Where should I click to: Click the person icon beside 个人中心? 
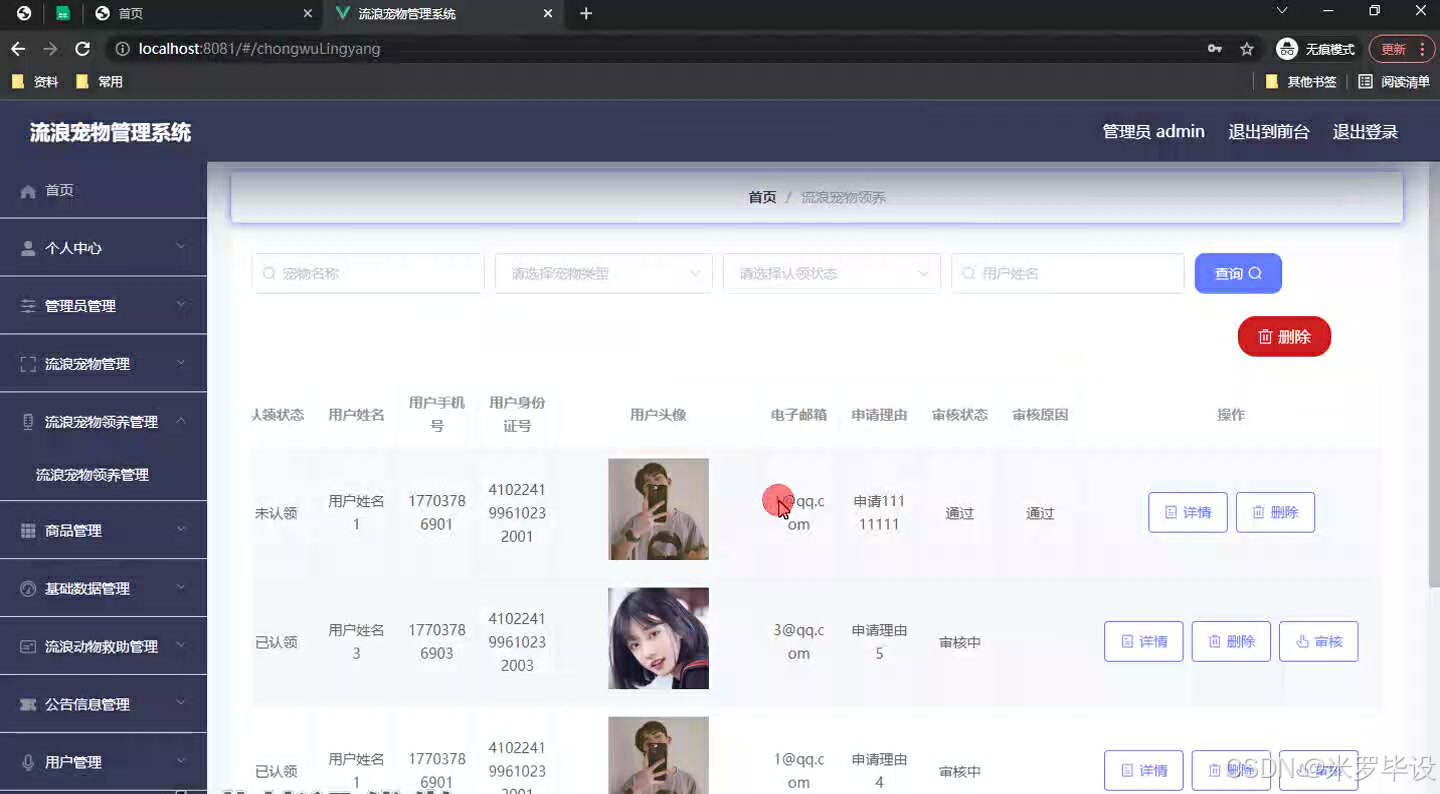tap(28, 248)
